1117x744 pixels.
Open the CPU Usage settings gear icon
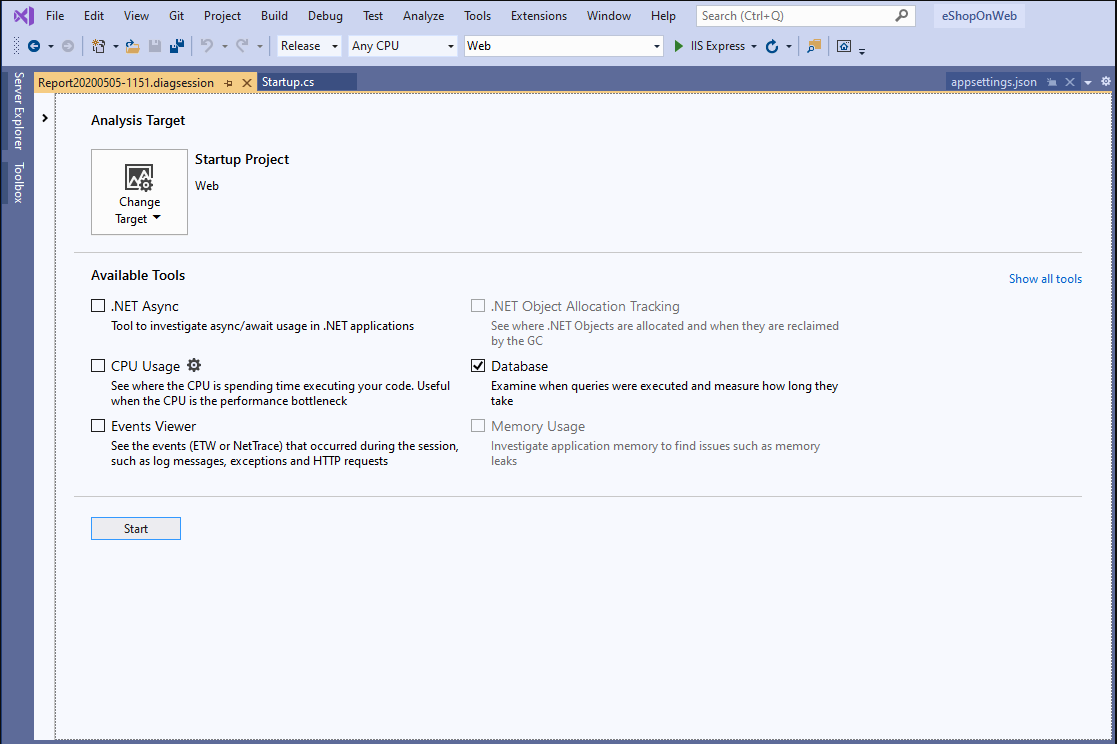[x=194, y=365]
